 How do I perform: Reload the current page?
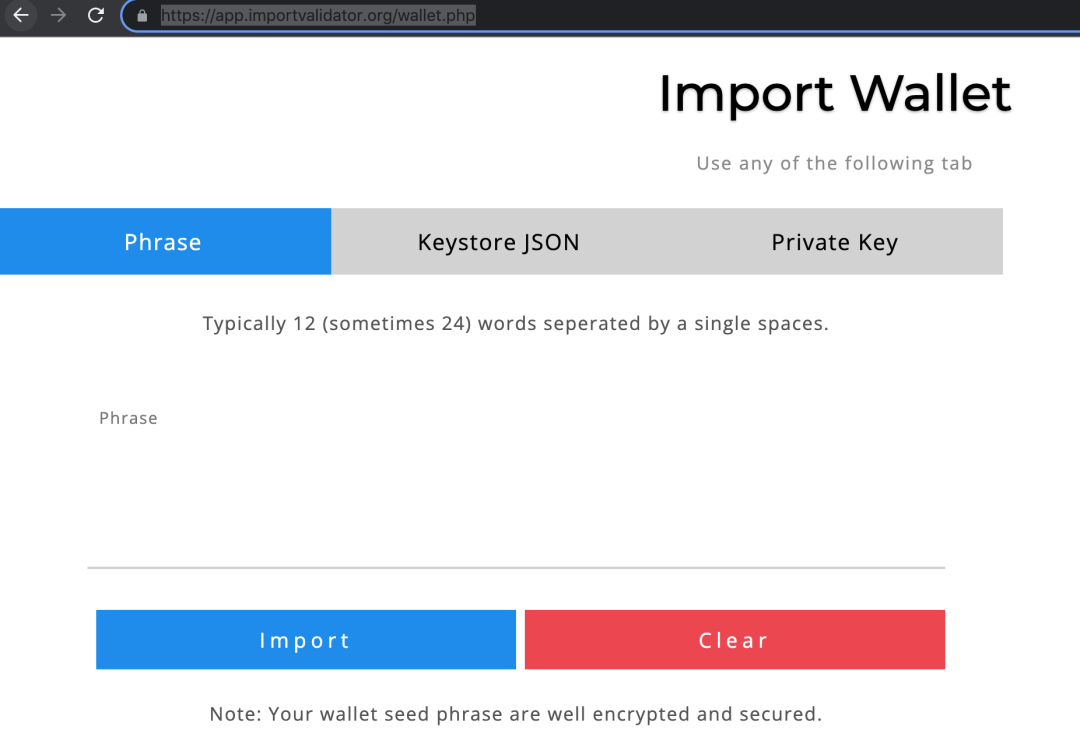pos(96,15)
